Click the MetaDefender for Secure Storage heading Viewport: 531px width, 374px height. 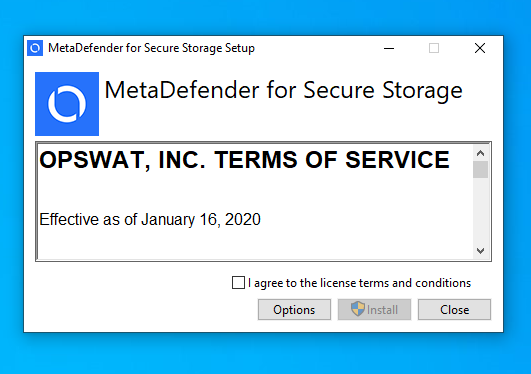283,91
